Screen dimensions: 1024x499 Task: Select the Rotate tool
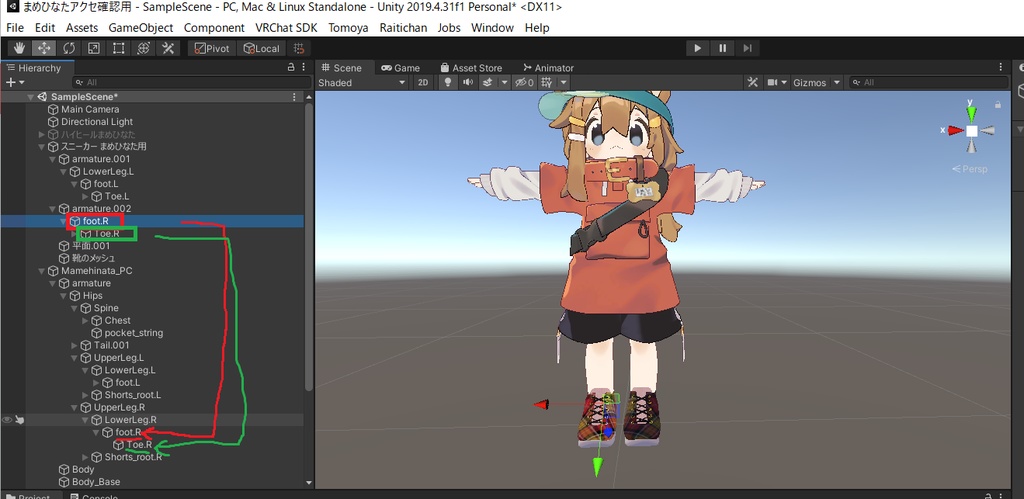(x=69, y=48)
